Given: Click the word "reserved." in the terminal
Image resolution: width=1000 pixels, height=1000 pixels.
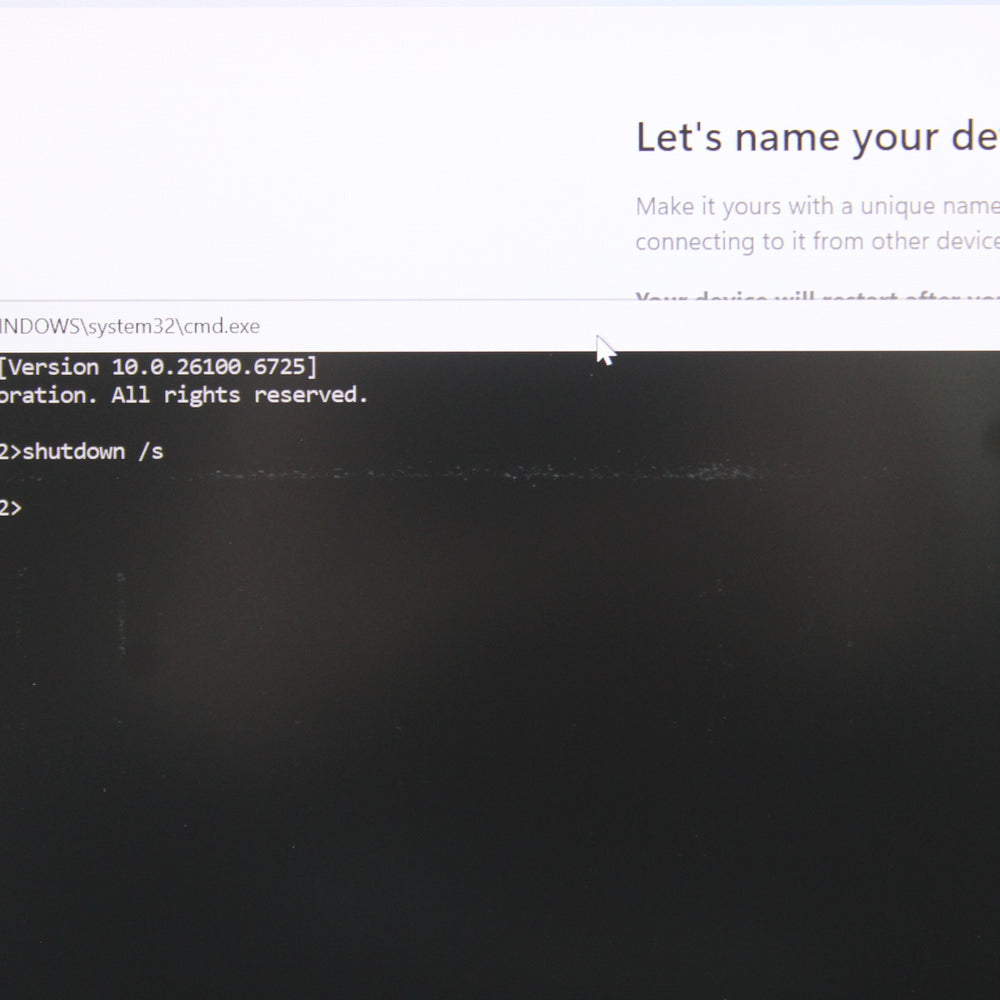Looking at the screenshot, I should click(311, 395).
